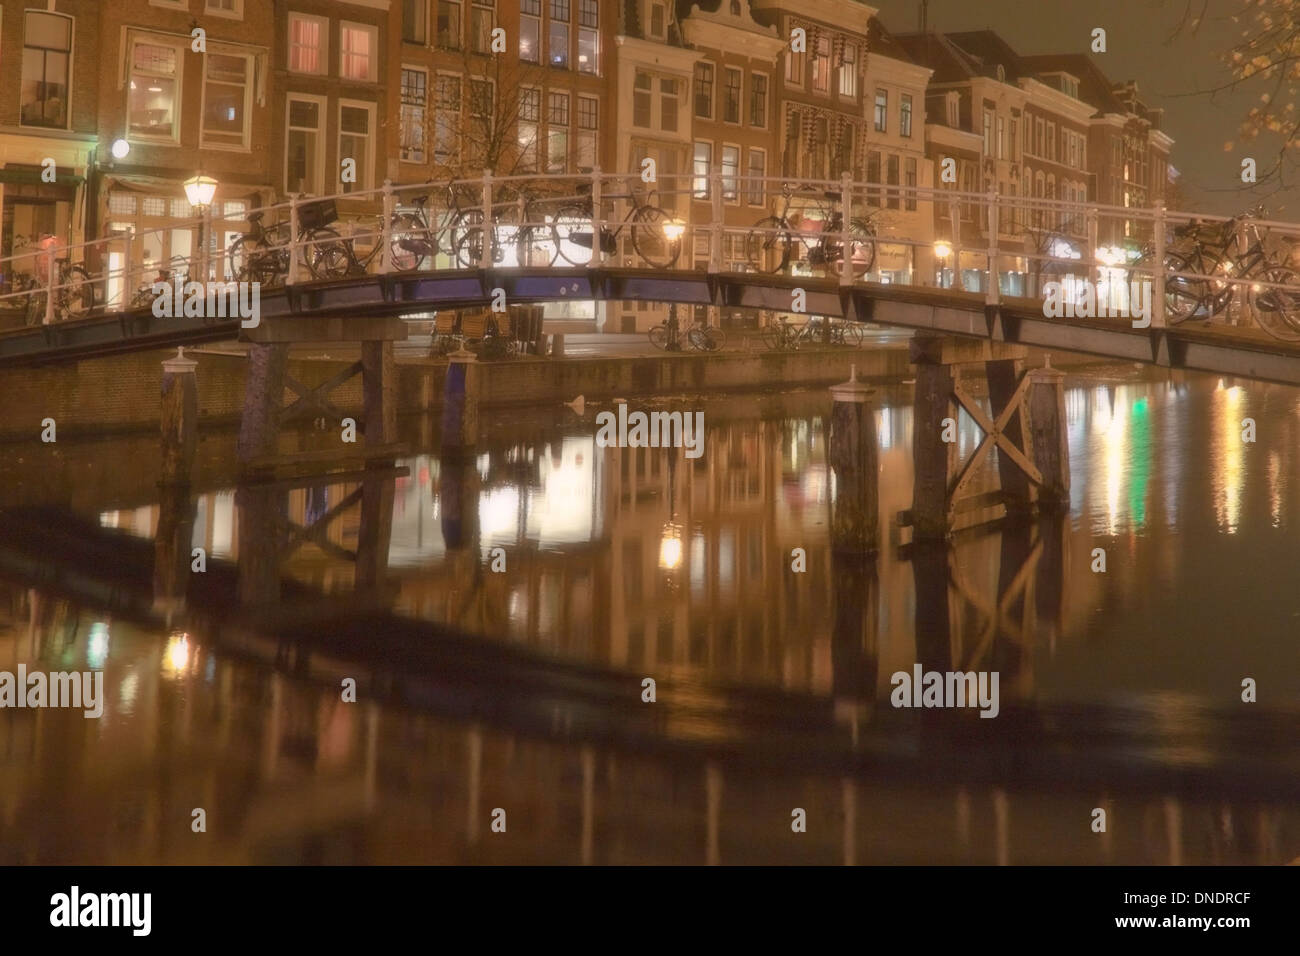This screenshot has height=956, width=1300.
Task: Click the white-capped mooring post near the right support
Action: (852, 460)
